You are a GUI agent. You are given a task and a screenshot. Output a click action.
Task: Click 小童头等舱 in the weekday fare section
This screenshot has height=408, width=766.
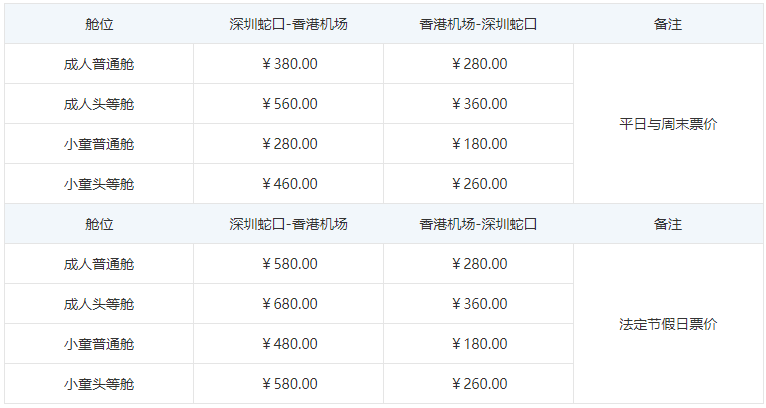(99, 184)
